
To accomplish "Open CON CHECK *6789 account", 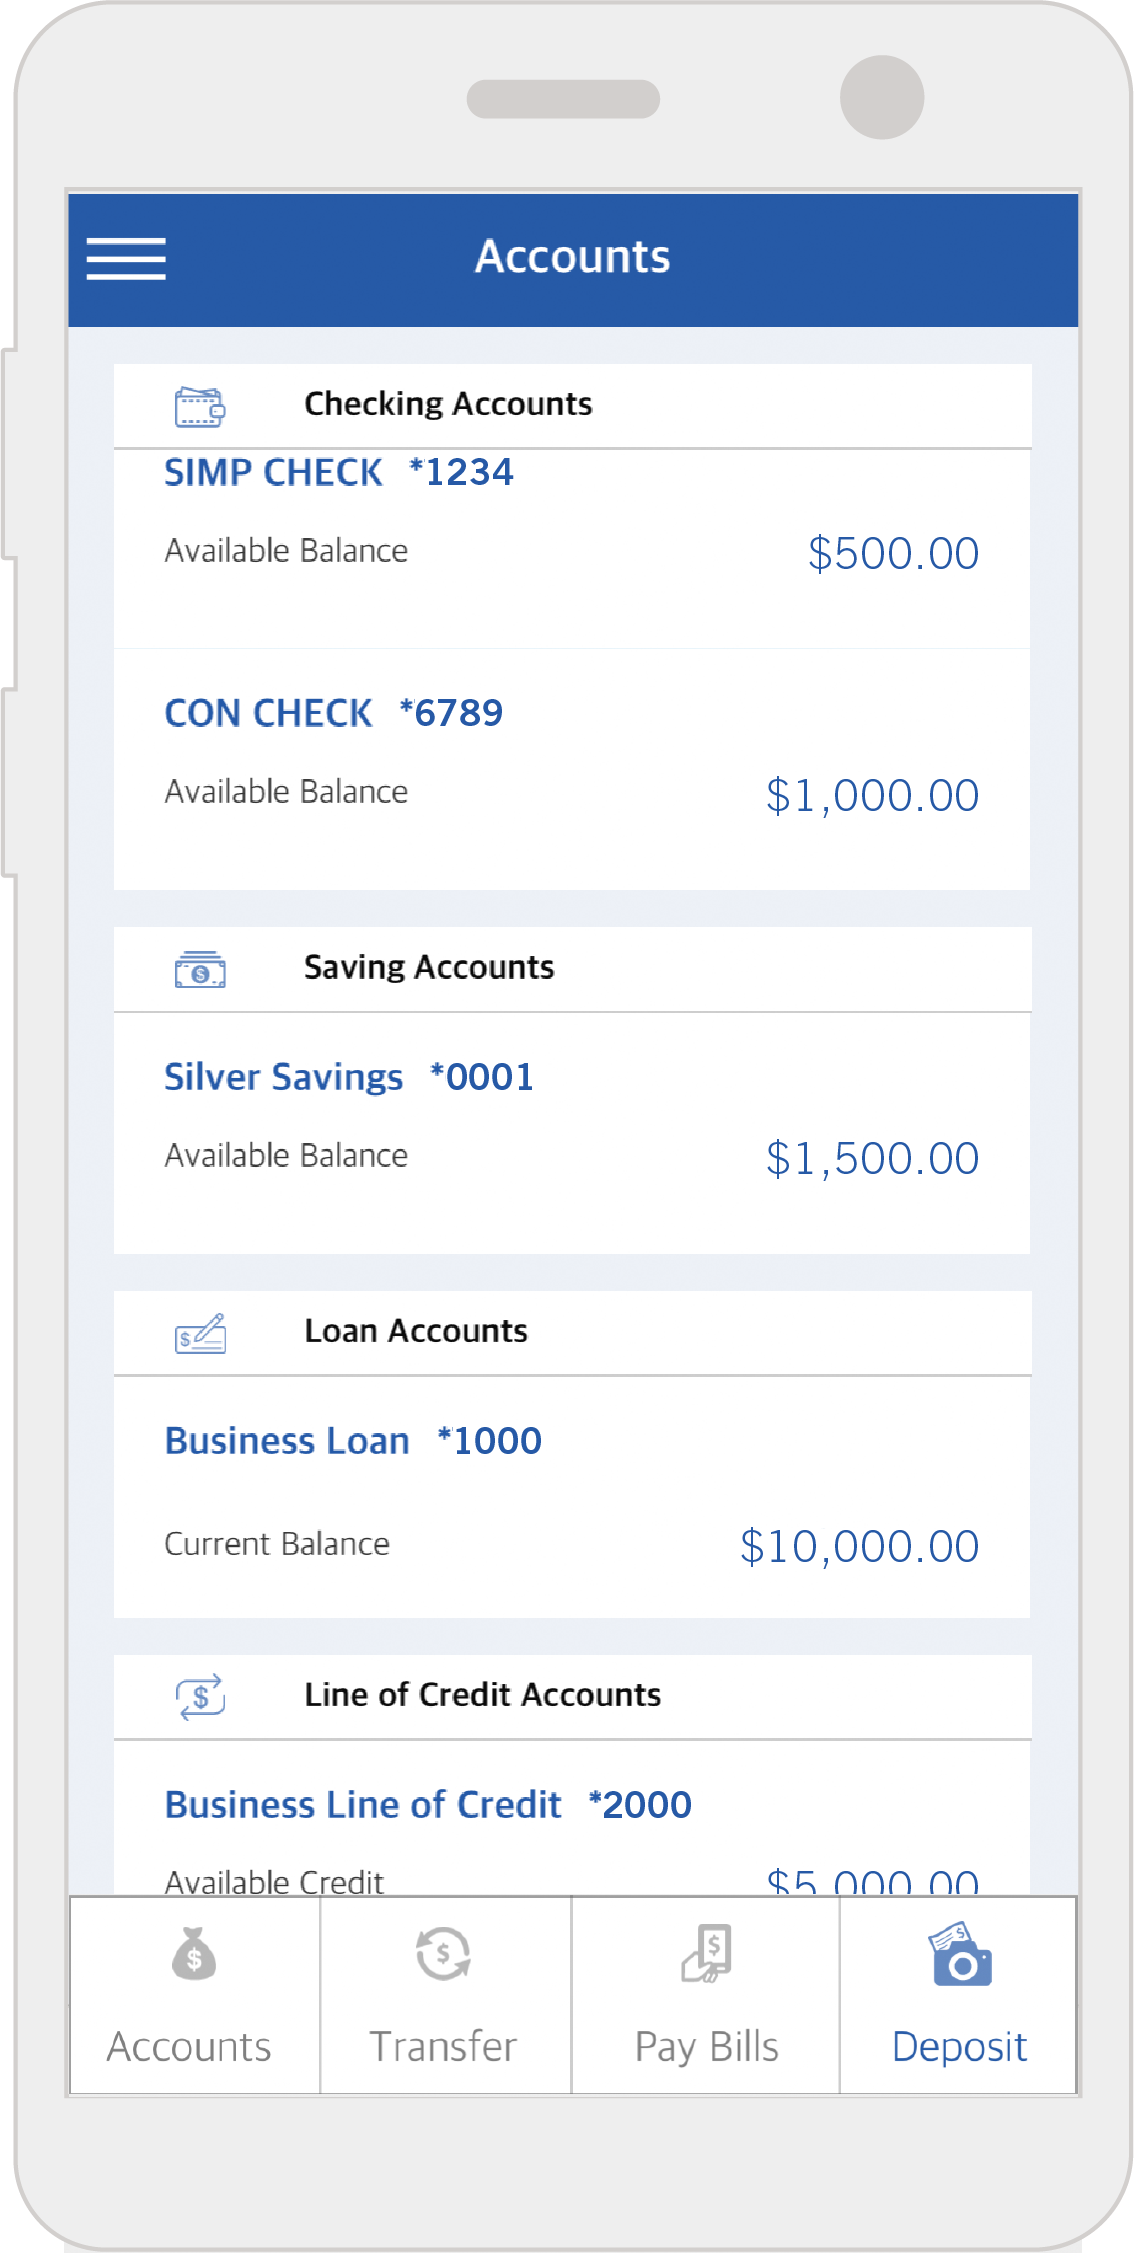I will (333, 714).
